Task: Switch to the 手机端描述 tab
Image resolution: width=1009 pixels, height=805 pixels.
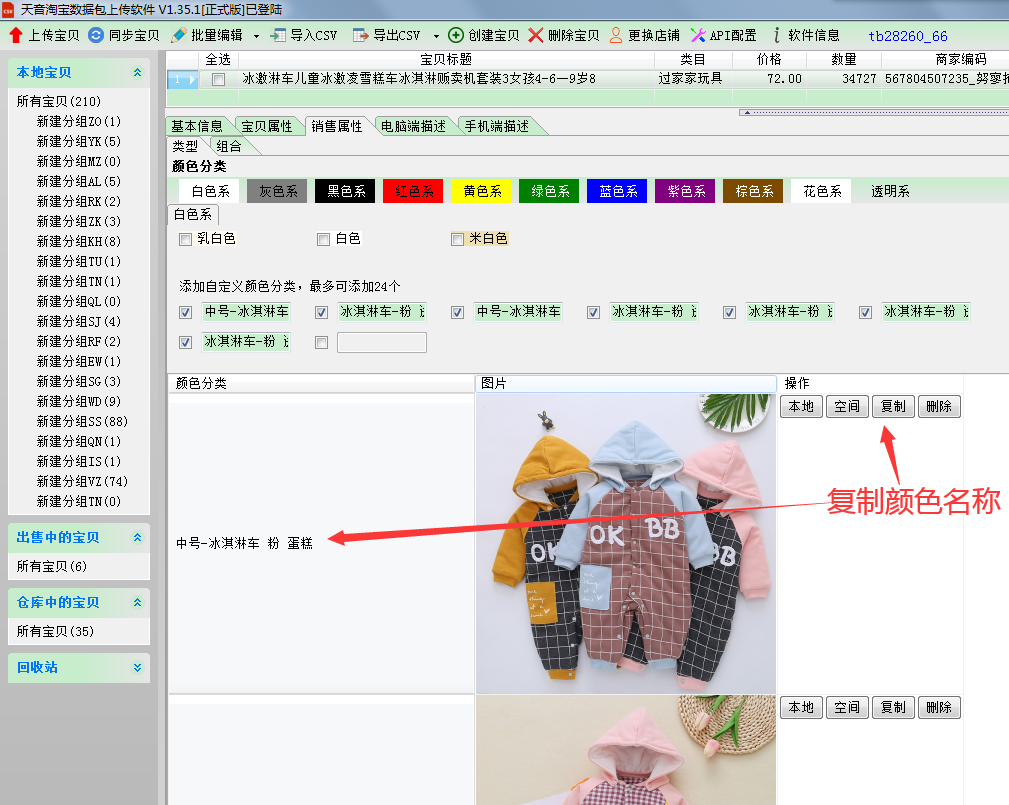Action: point(496,126)
